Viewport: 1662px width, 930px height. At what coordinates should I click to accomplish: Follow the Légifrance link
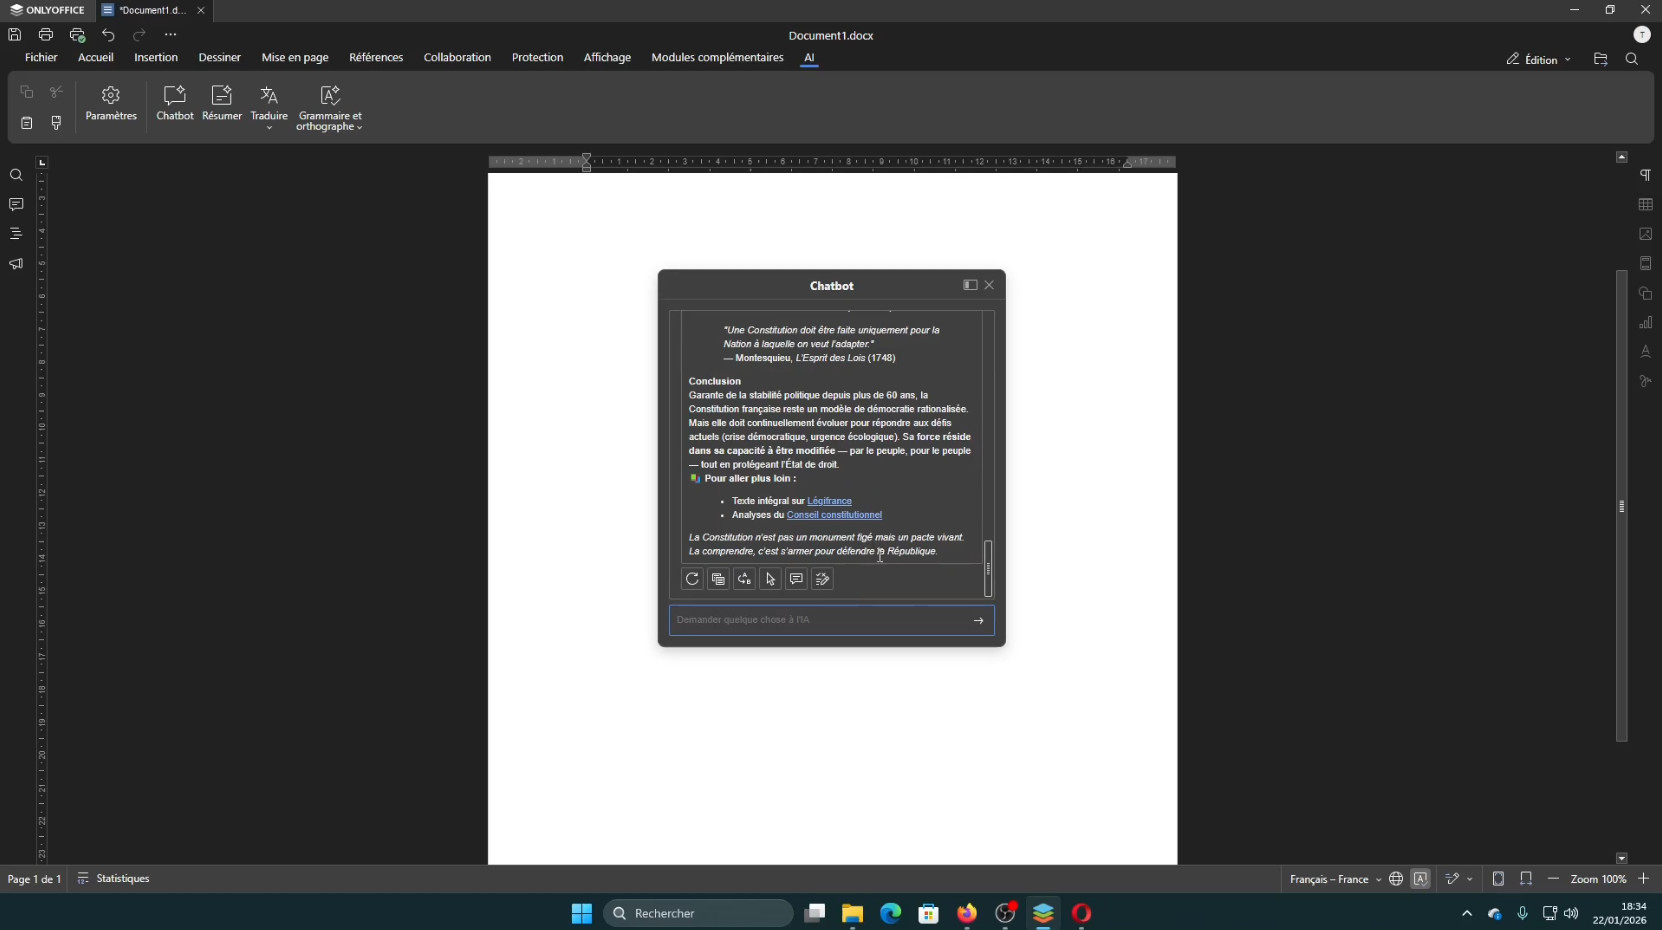tap(829, 501)
